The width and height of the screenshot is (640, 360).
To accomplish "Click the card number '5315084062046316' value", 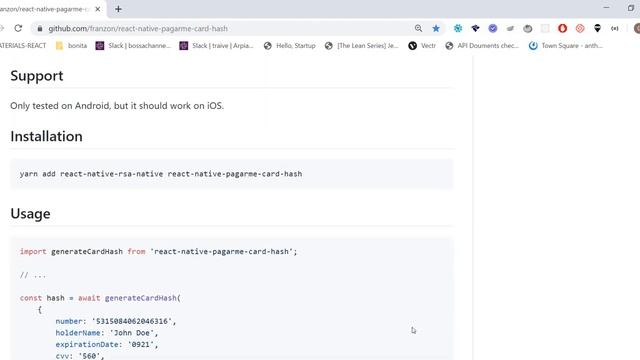I will click(132, 321).
